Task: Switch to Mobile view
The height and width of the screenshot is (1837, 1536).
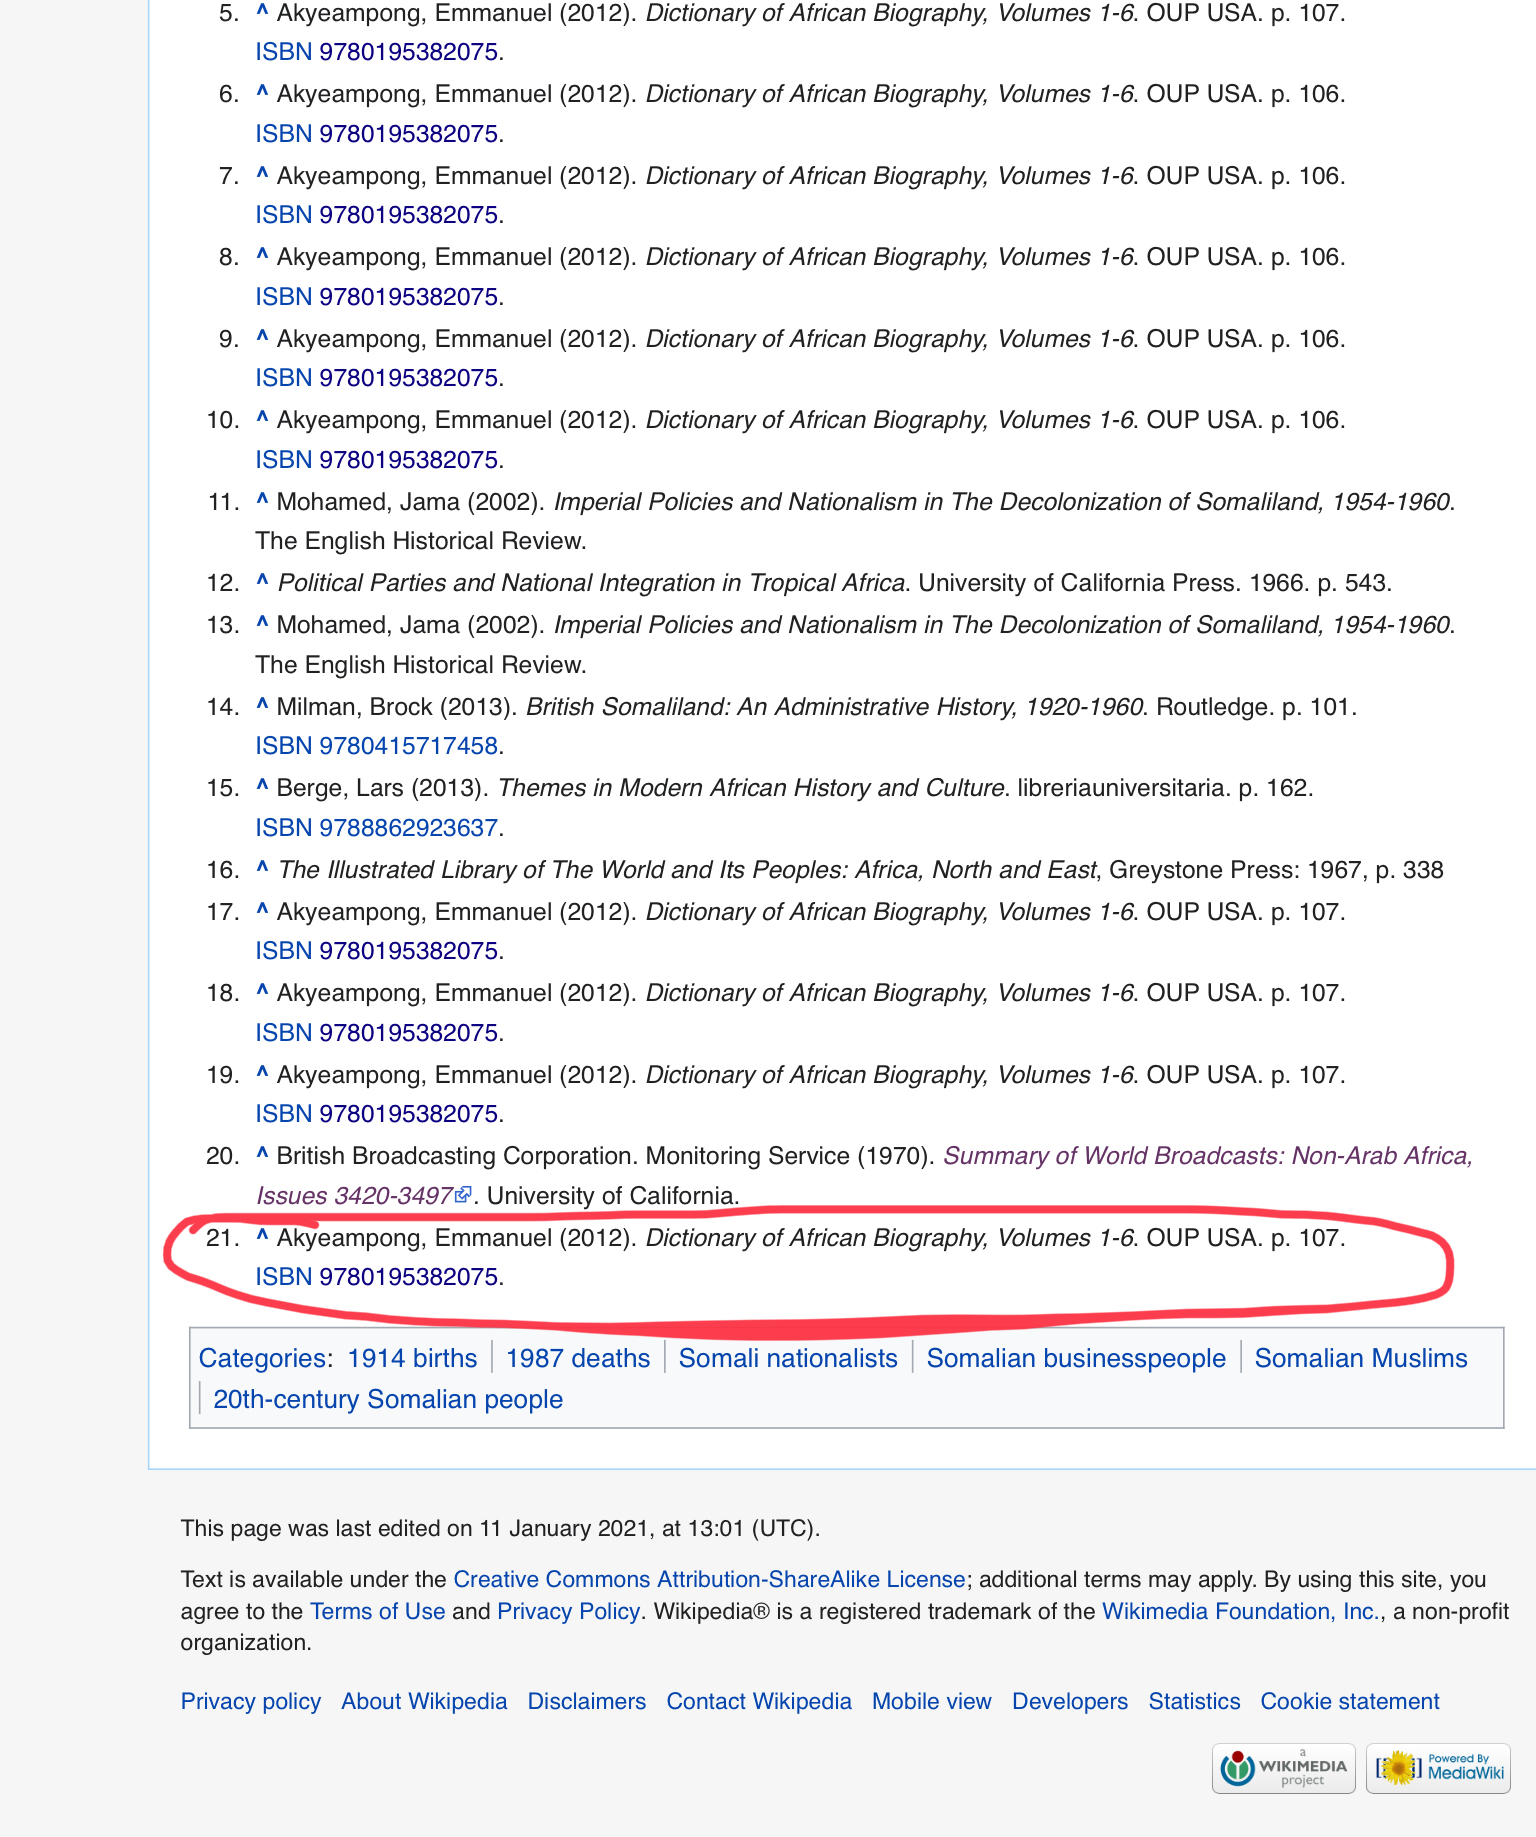Action: pos(931,1701)
